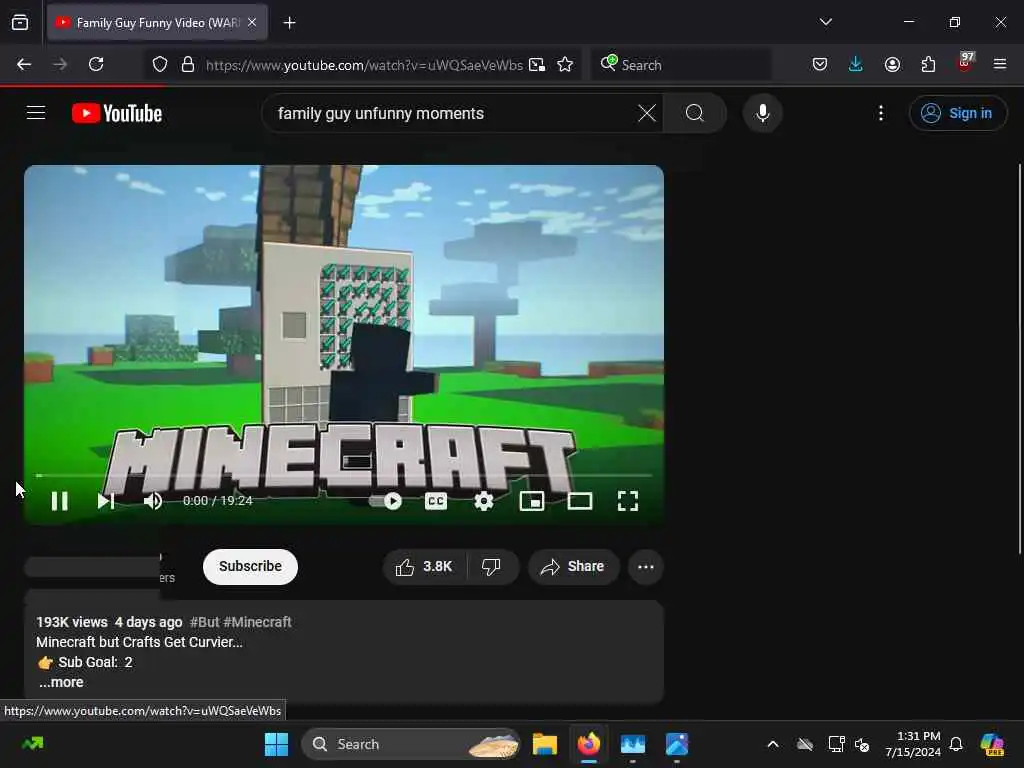This screenshot has width=1024, height=768.
Task: Close the Family Guy Funny Video tab
Action: [252, 22]
